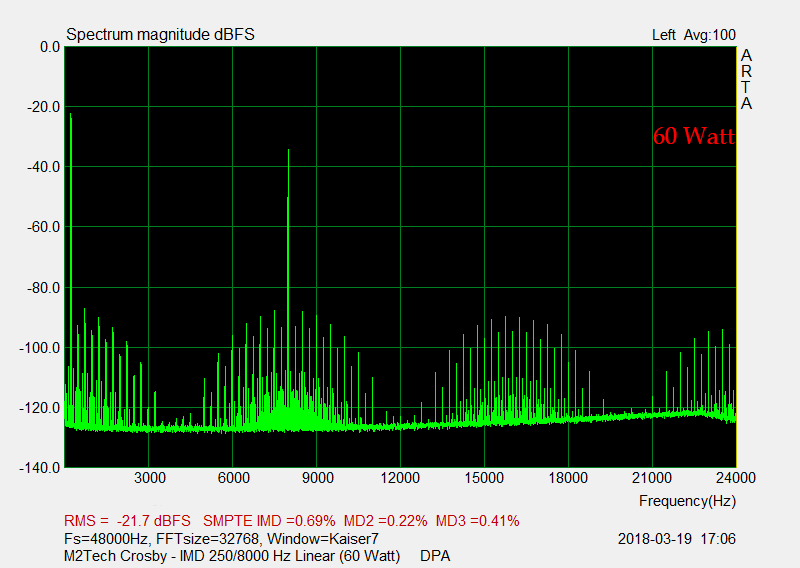The width and height of the screenshot is (800, 568).
Task: Click the 'MD2 =0.22%' readout
Action: click(x=386, y=521)
